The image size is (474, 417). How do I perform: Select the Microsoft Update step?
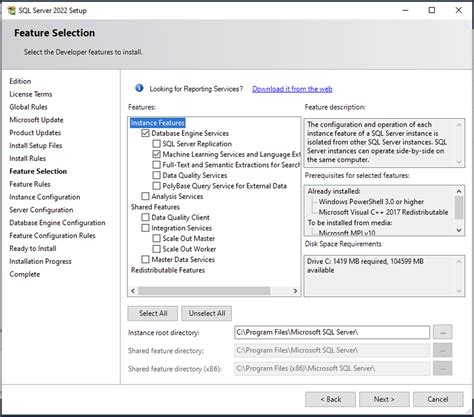click(36, 120)
